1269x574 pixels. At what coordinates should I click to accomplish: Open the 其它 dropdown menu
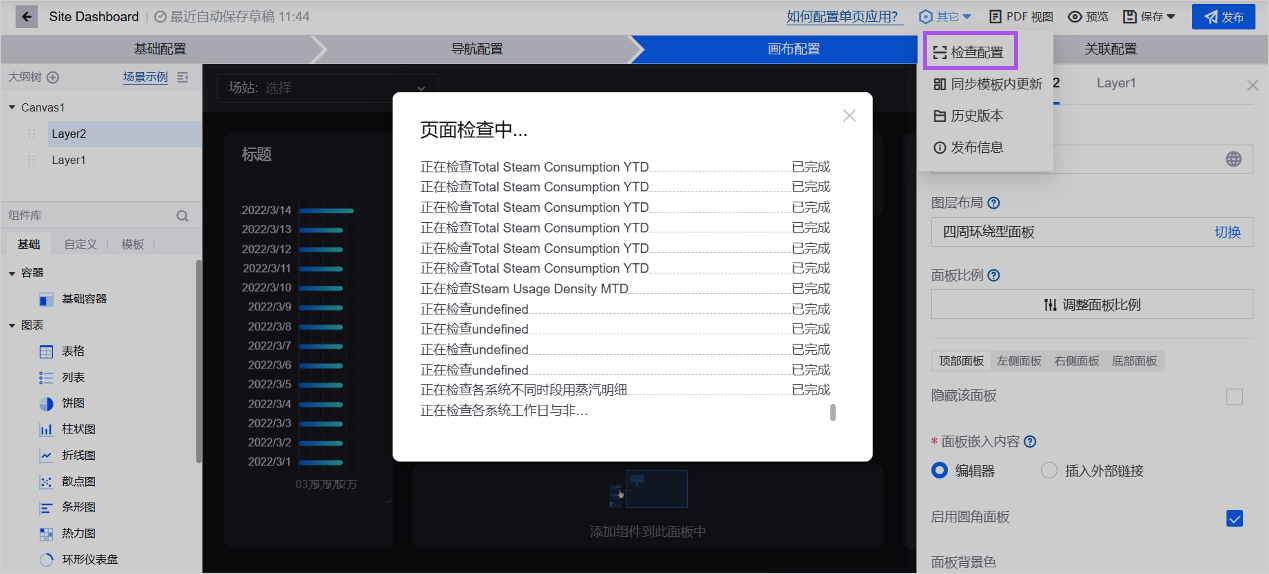point(945,17)
